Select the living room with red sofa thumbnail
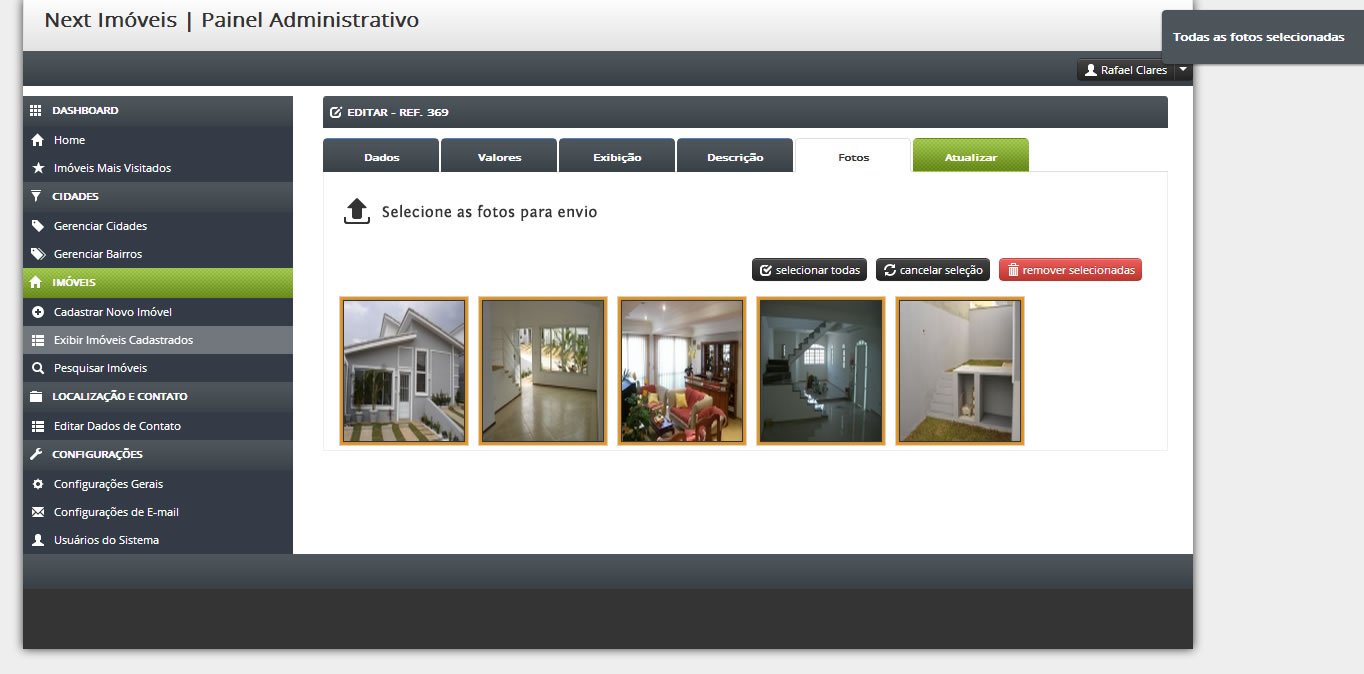This screenshot has height=674, width=1364. pyautogui.click(x=682, y=371)
